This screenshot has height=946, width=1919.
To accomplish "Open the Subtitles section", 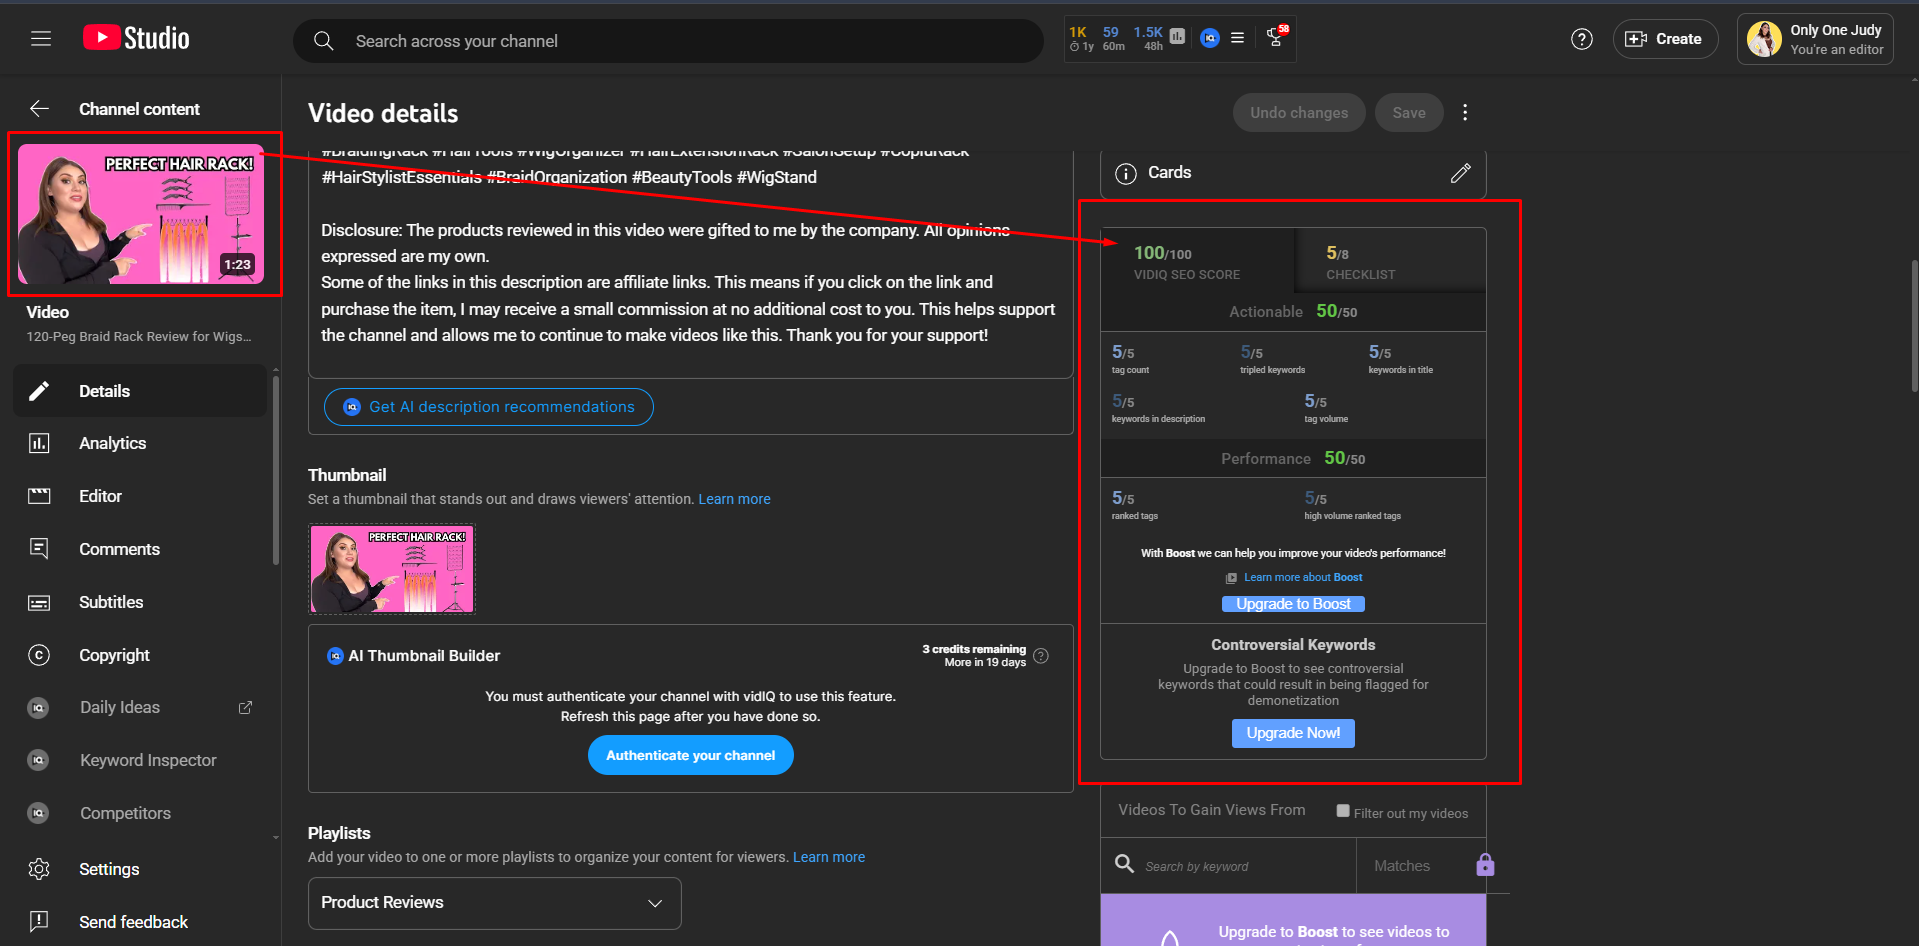I will coord(140,602).
